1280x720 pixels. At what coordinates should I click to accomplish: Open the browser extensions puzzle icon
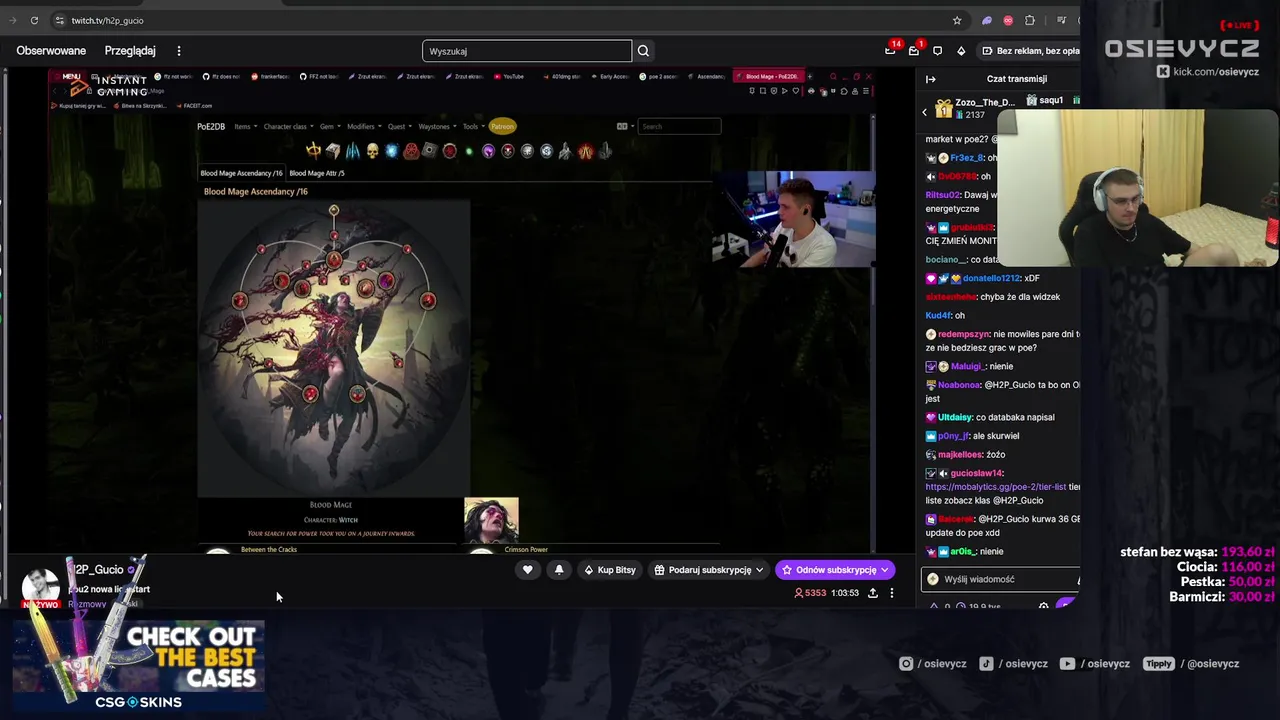[x=1030, y=20]
